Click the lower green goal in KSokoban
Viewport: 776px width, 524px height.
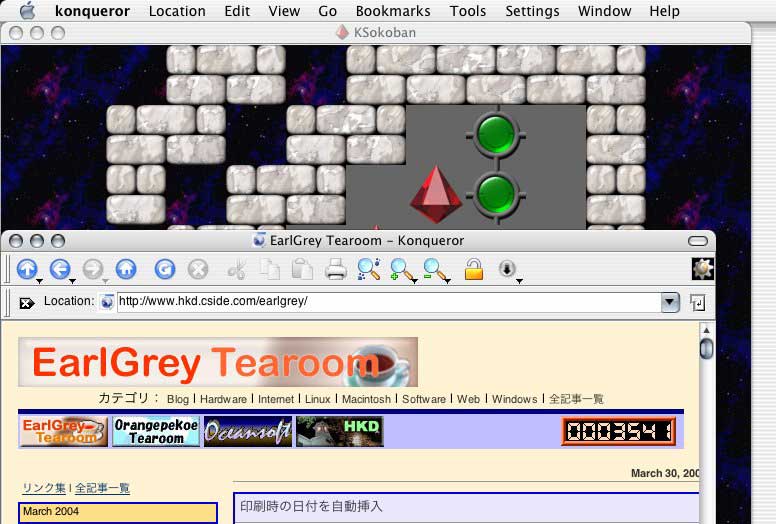496,195
